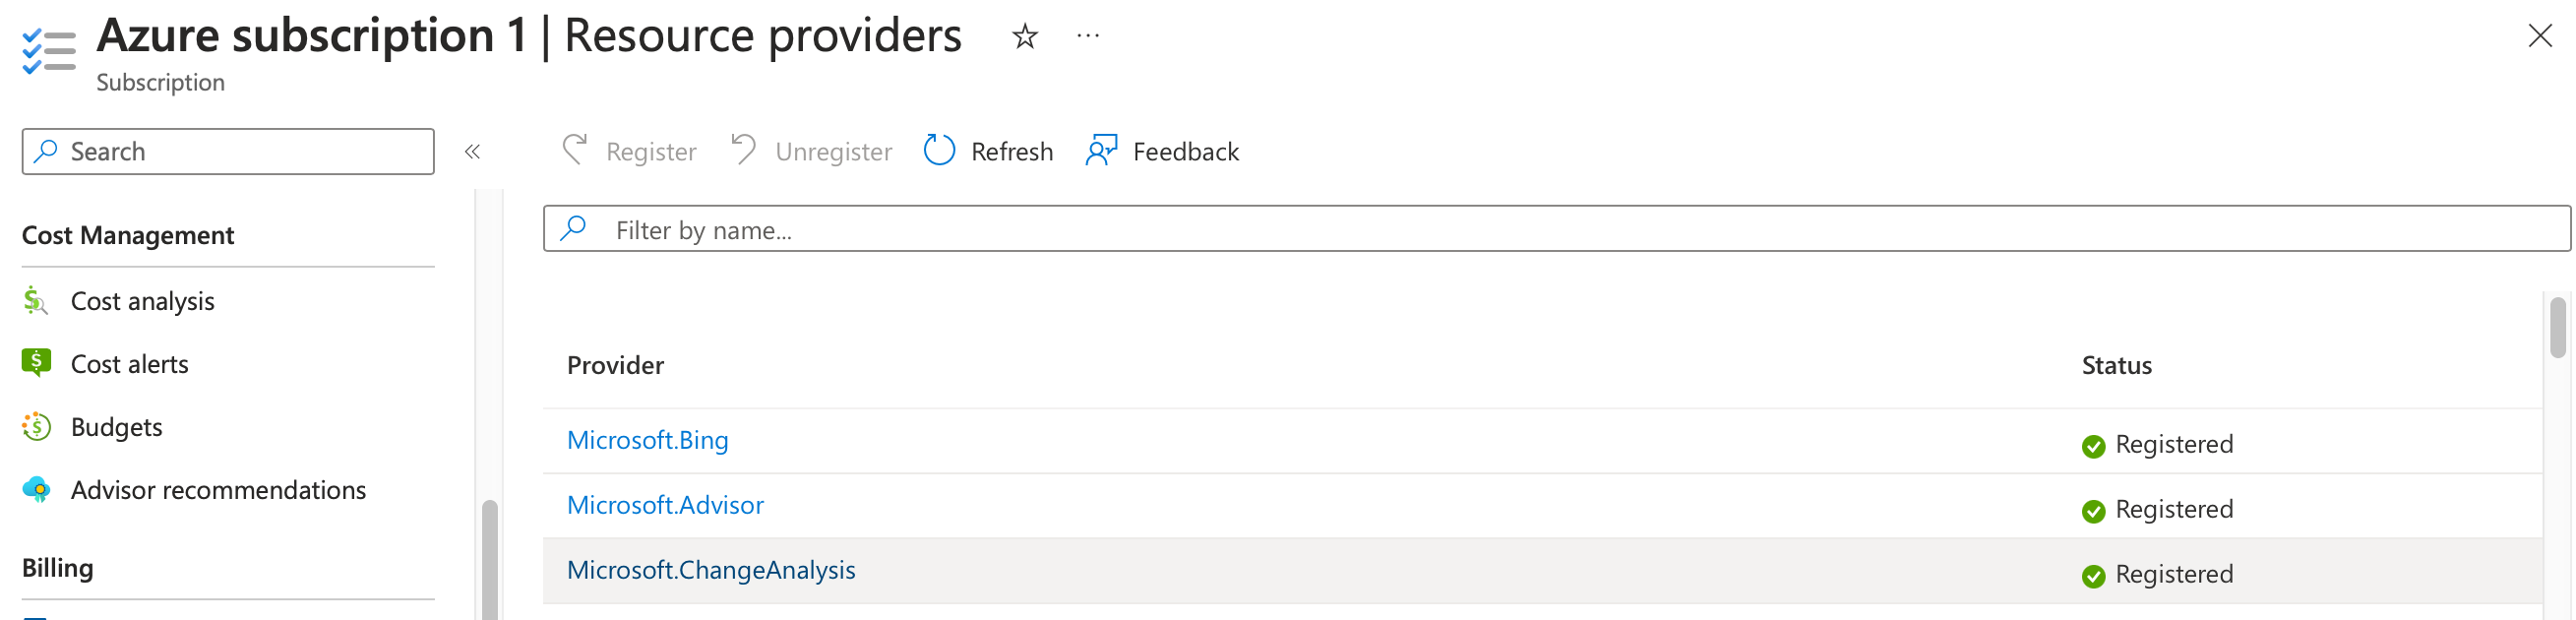Screen dimensions: 2576x620
Task: Click the Refresh icon on toolbar
Action: click(x=938, y=150)
